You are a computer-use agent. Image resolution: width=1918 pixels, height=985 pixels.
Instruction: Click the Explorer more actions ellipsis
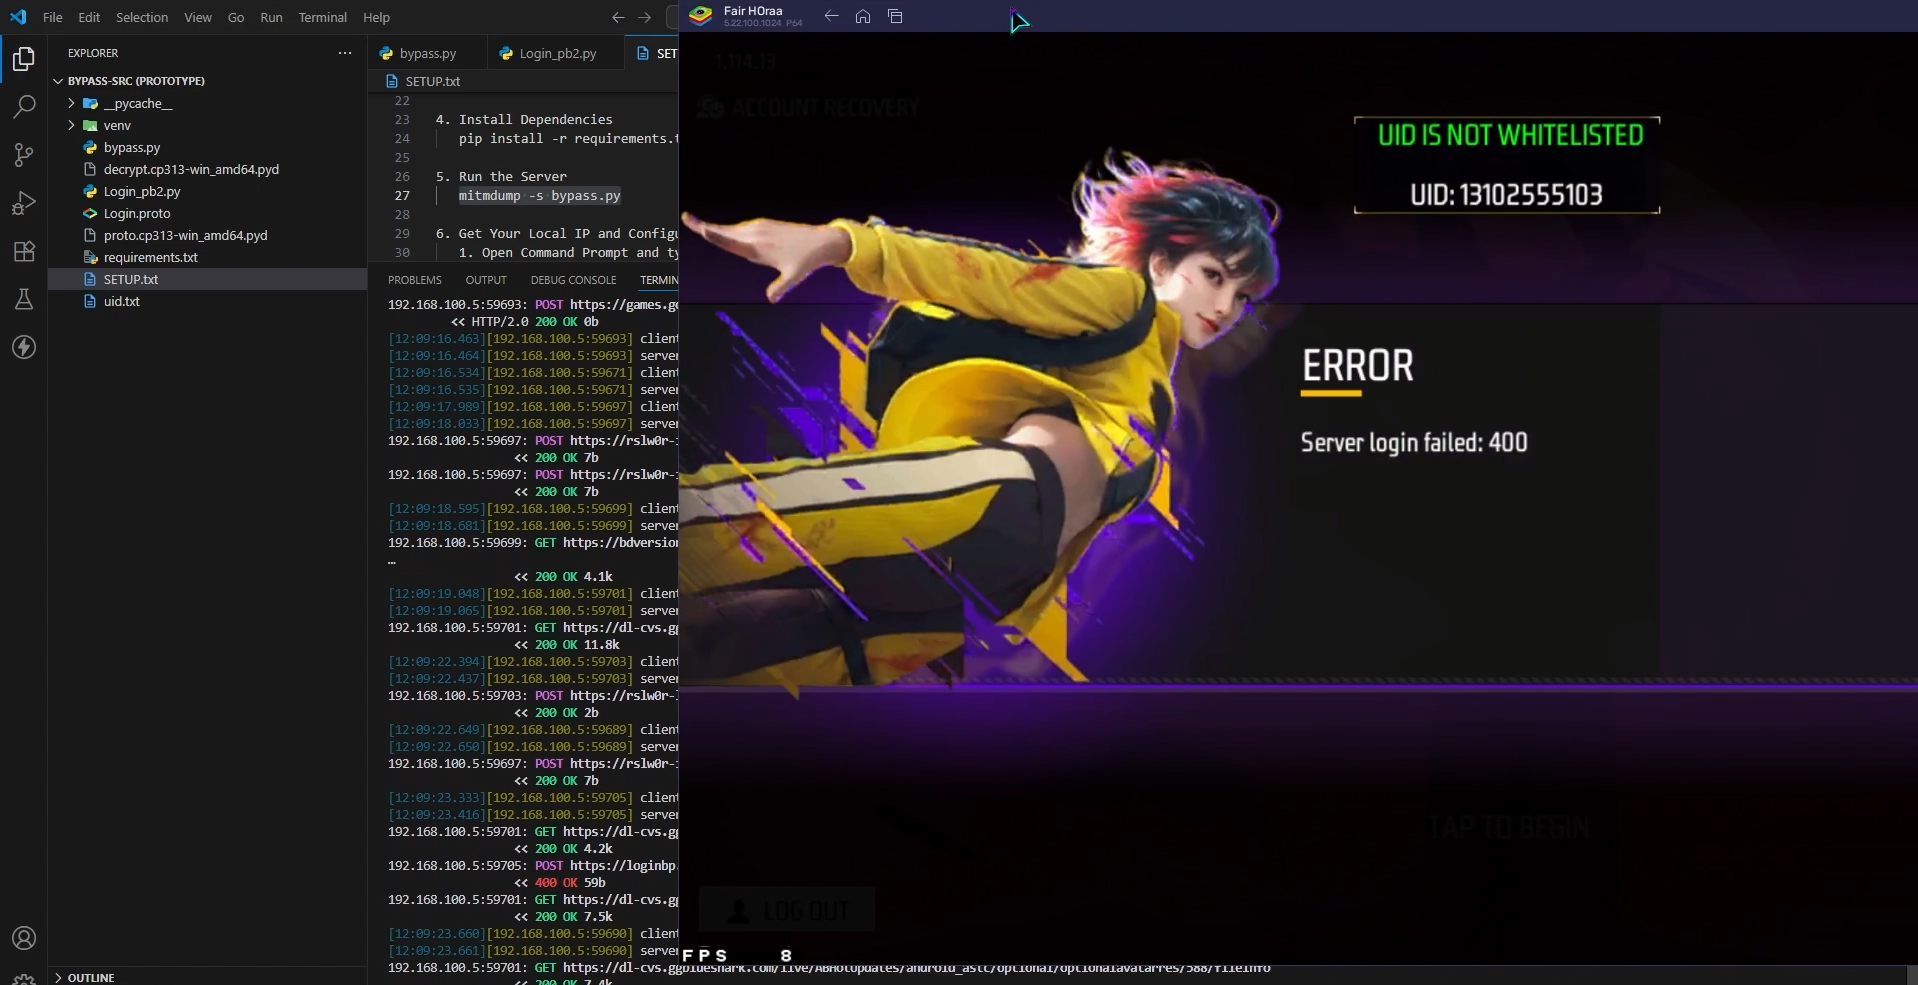tap(345, 53)
